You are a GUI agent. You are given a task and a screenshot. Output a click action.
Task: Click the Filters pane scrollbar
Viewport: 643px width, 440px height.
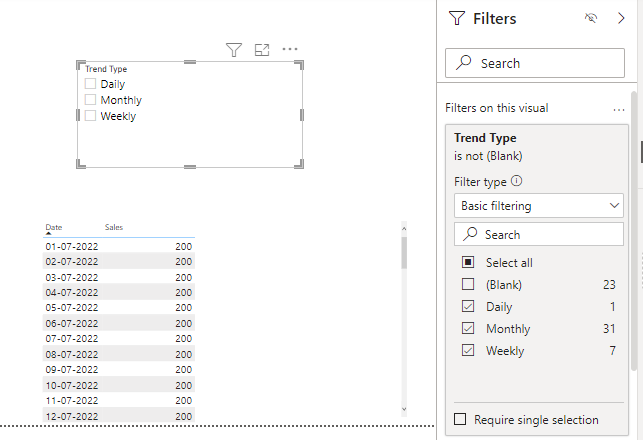click(x=634, y=231)
